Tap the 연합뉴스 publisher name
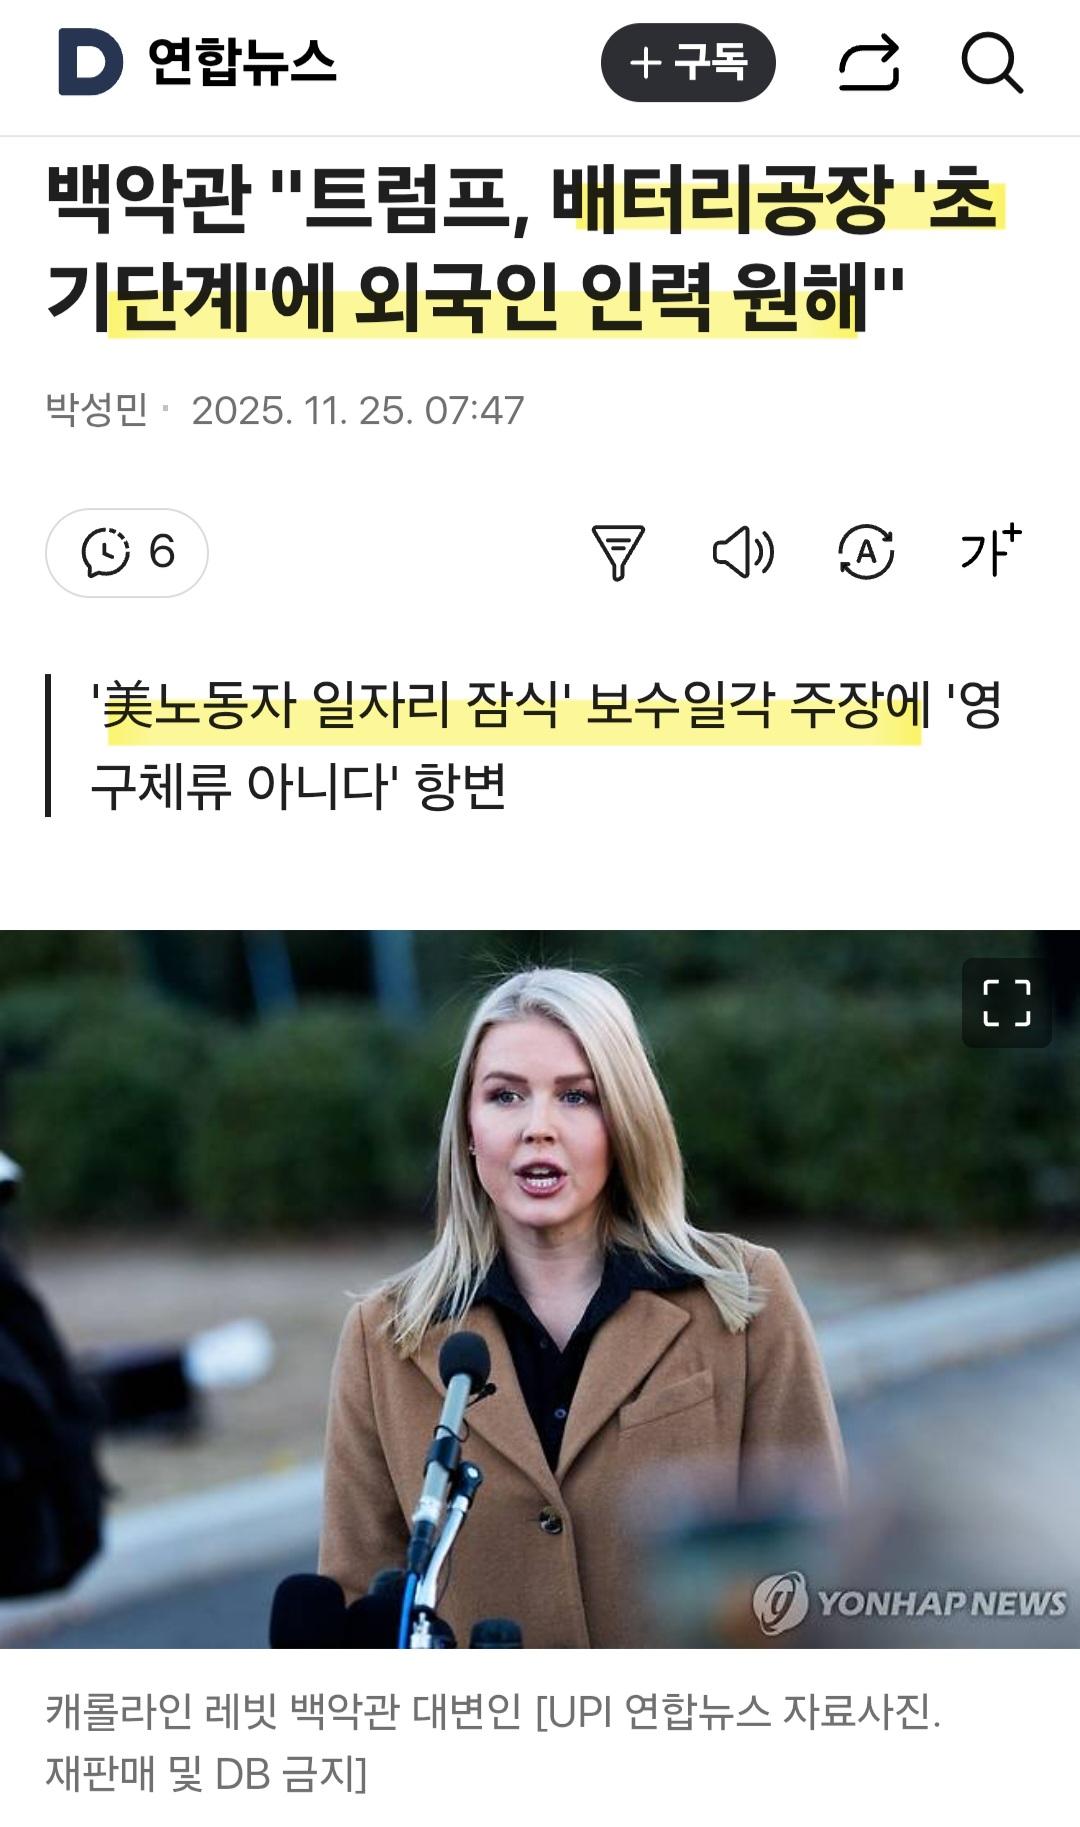Screen dimensions: 1080x1827 (x=242, y=62)
